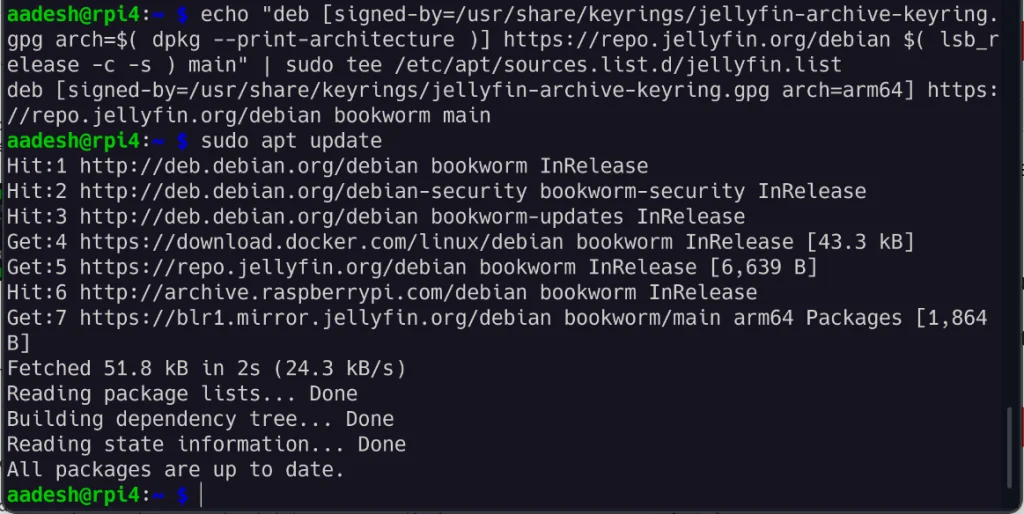The image size is (1024, 514).
Task: Place cursor at the last empty prompt
Action: pyautogui.click(x=201, y=495)
